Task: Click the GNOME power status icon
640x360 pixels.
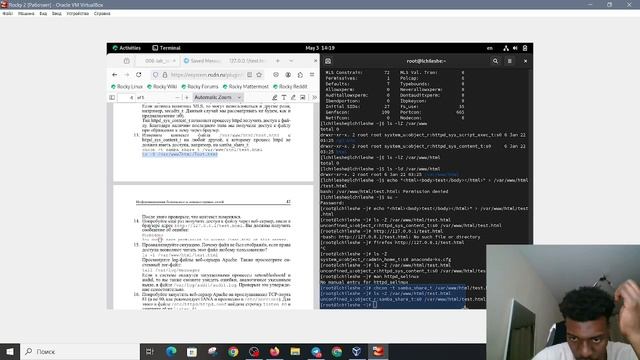Action: [x=525, y=48]
